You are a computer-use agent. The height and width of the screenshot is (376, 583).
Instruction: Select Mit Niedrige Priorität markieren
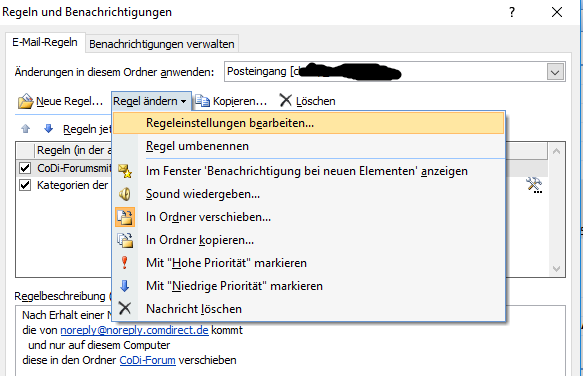(308, 286)
